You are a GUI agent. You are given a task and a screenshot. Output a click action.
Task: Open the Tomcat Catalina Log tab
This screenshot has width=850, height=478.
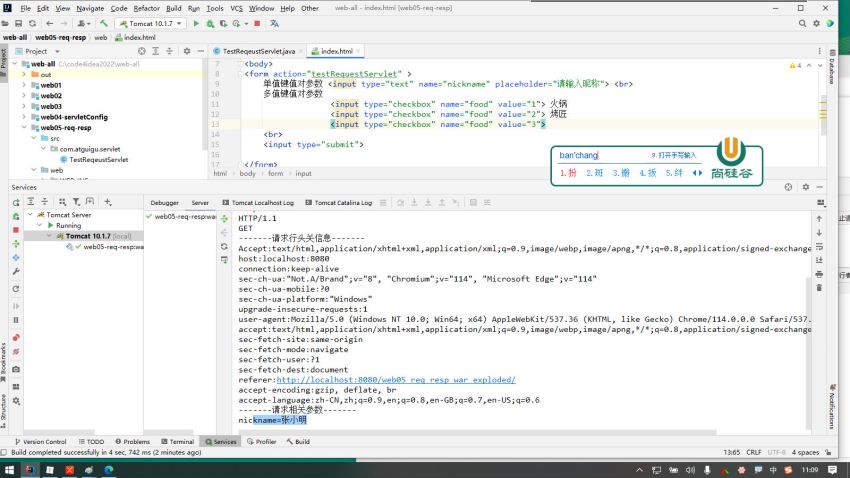(343, 202)
